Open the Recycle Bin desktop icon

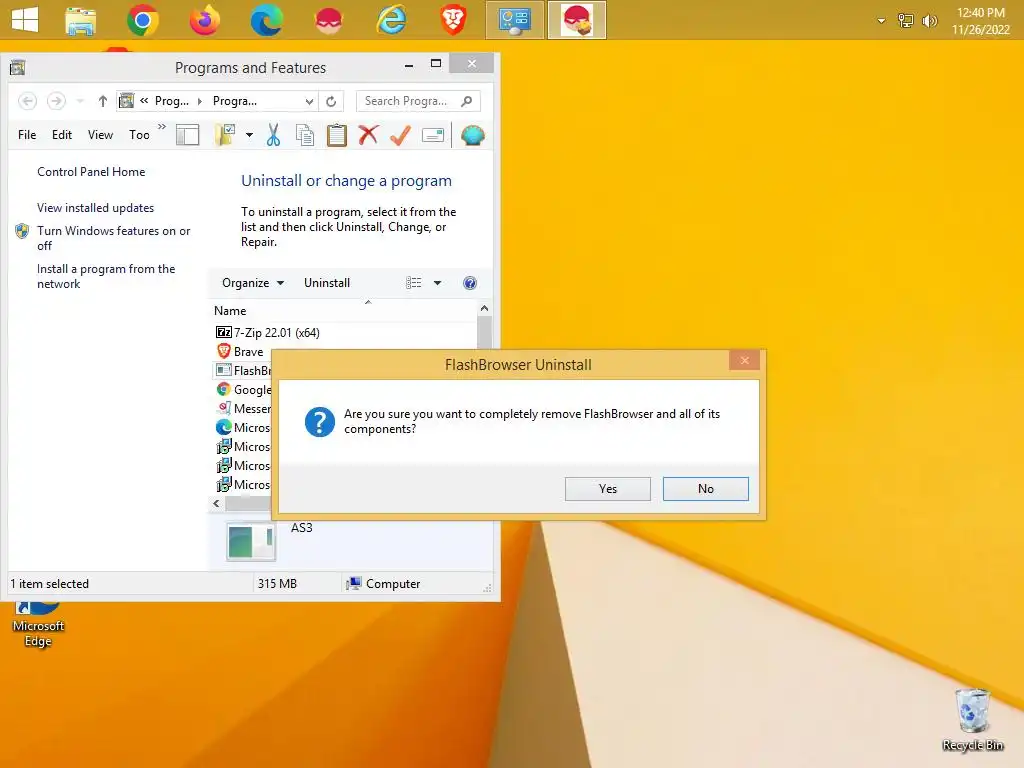click(972, 719)
